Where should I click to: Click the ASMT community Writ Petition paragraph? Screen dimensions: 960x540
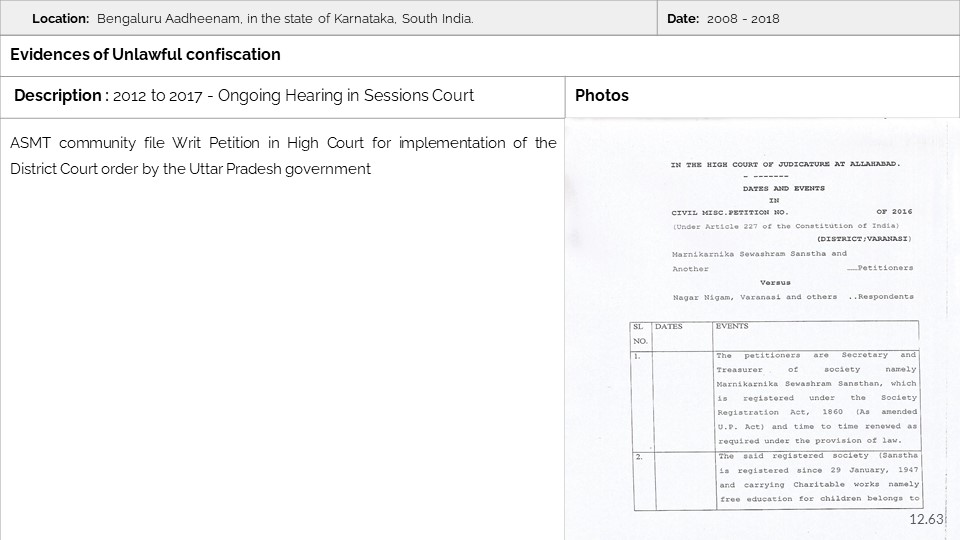coord(283,156)
